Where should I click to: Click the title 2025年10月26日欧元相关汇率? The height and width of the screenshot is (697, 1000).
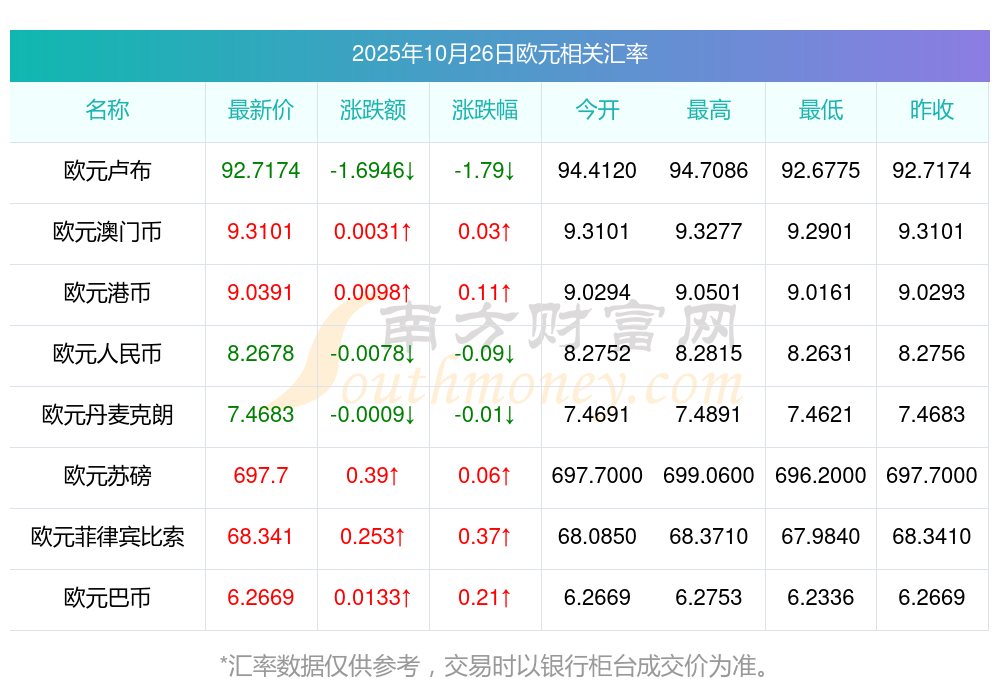pyautogui.click(x=499, y=54)
